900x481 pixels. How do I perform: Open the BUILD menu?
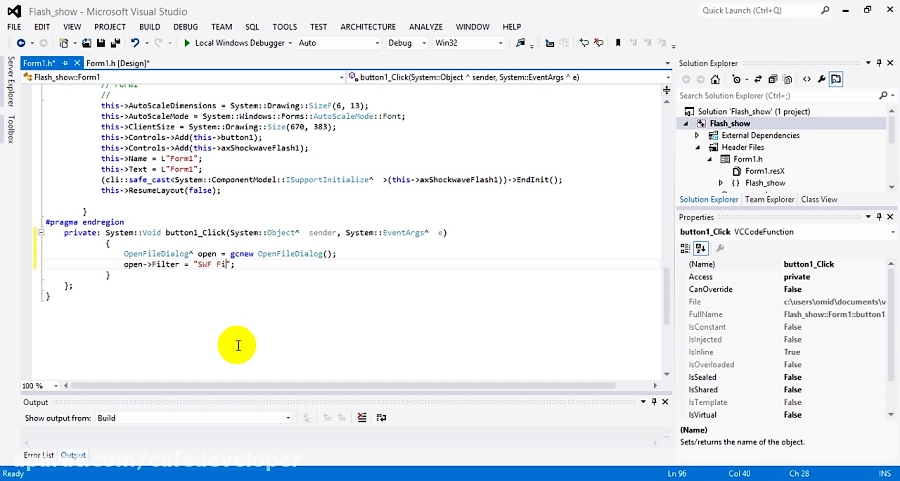[x=149, y=27]
